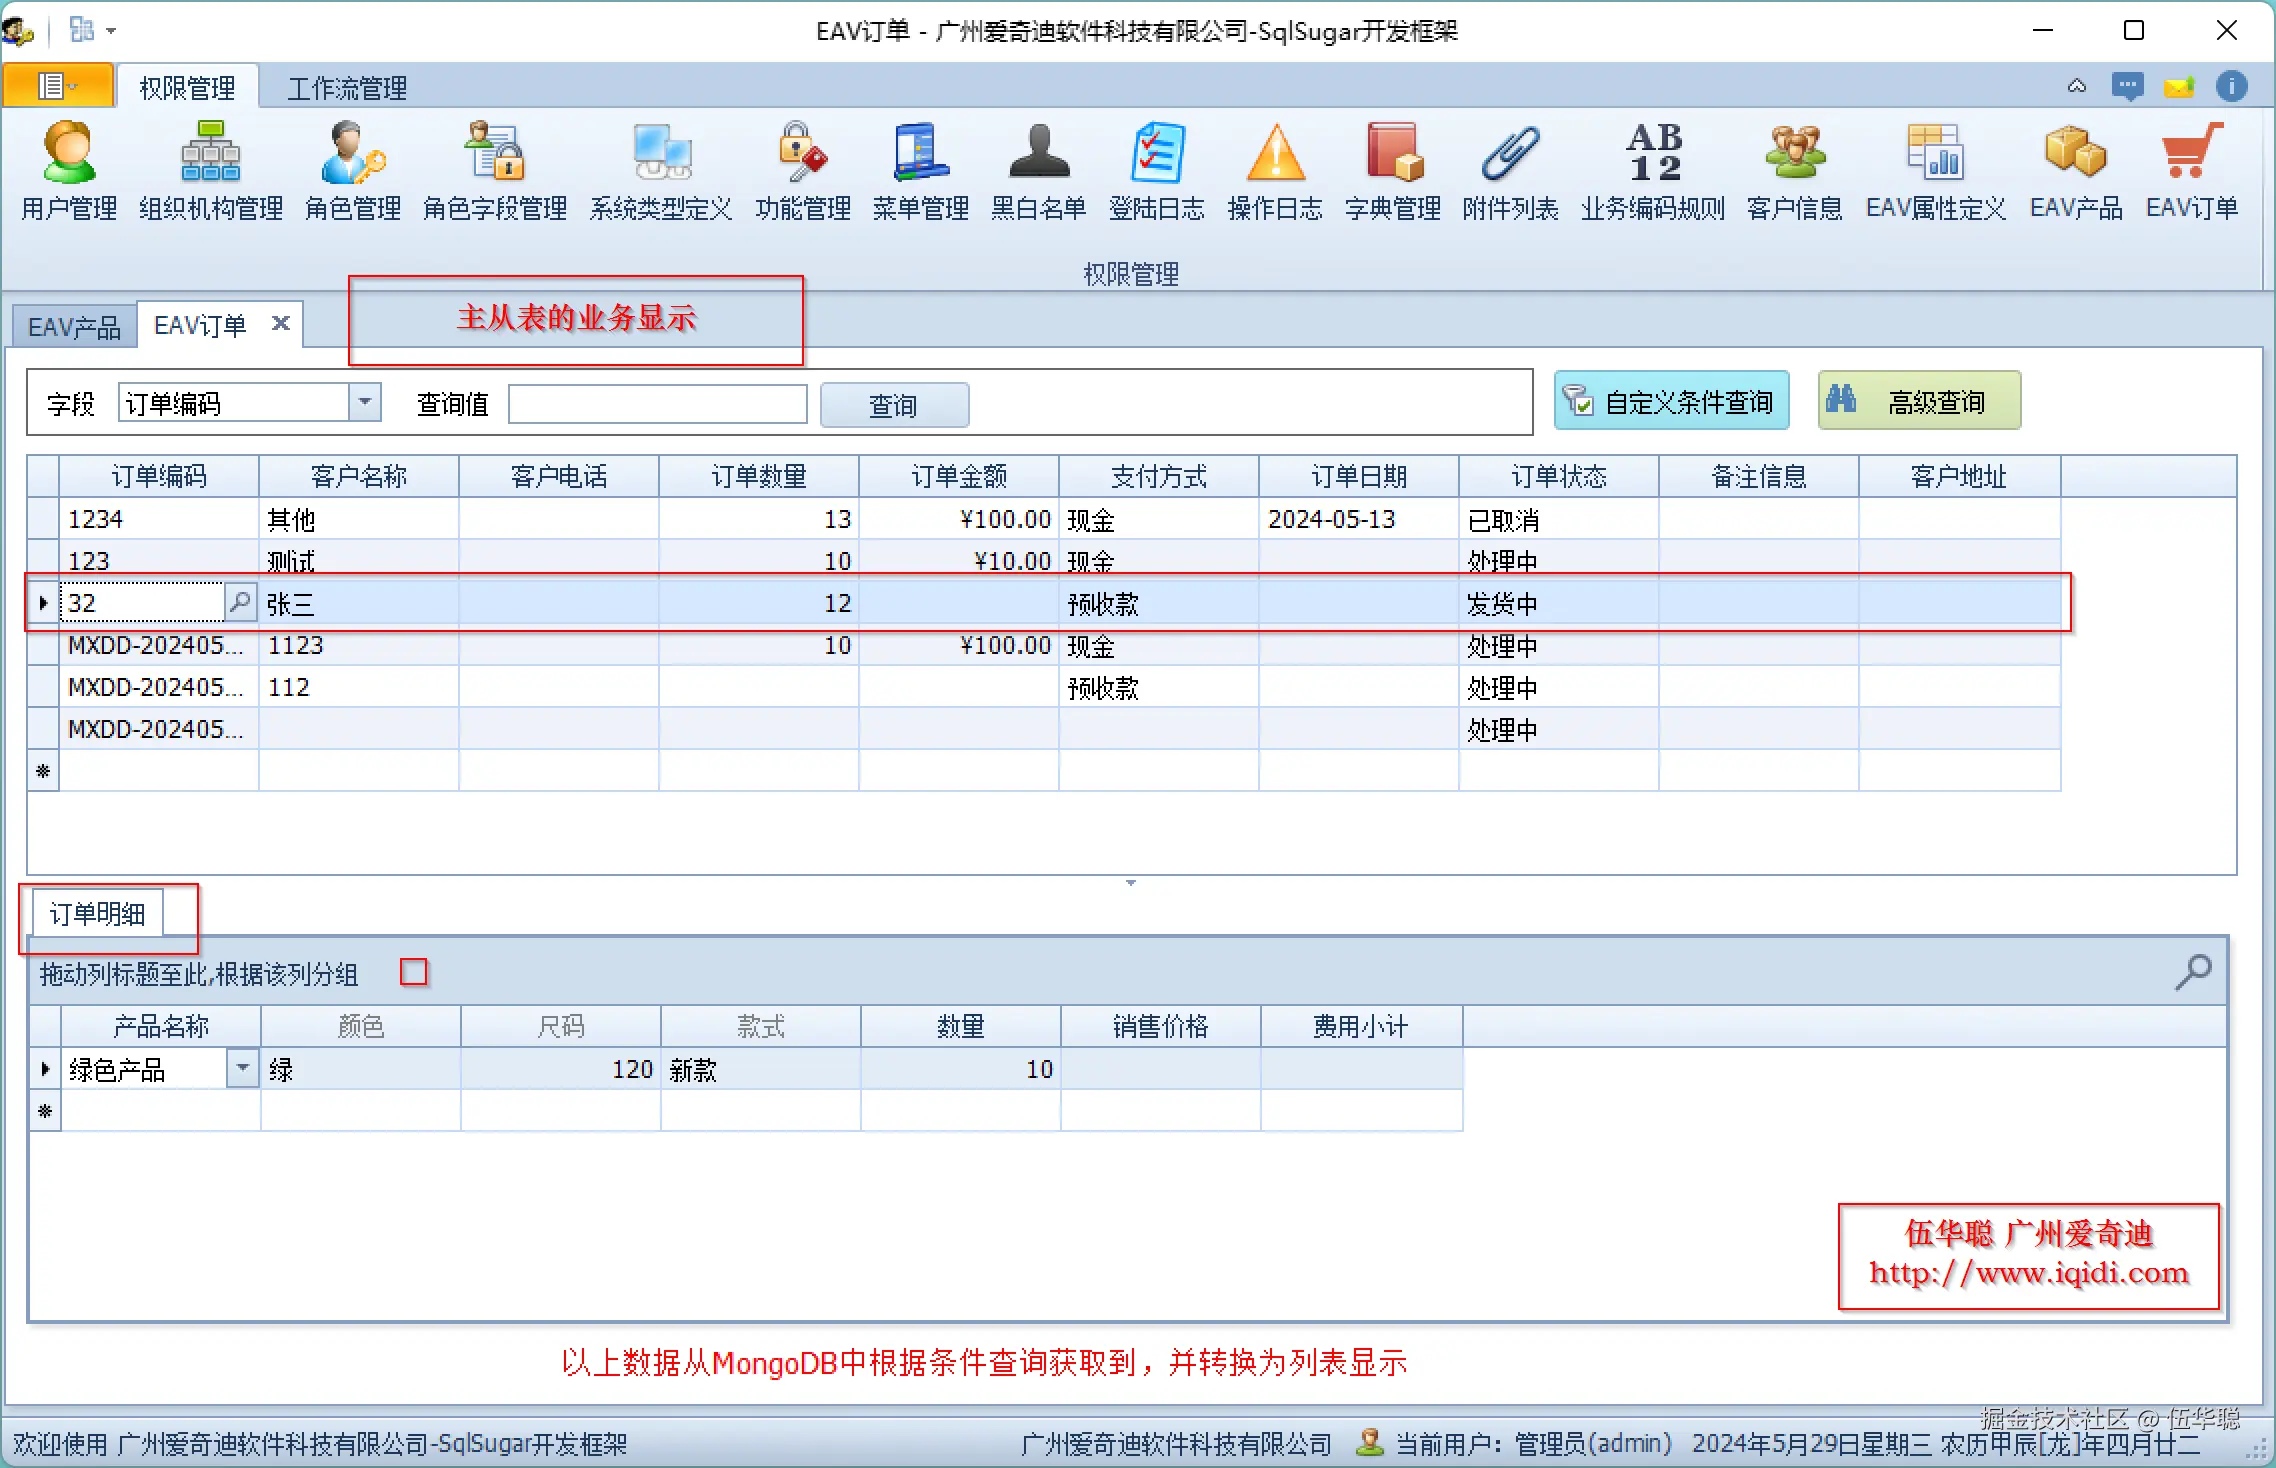Viewport: 2276px width, 1468px height.
Task: Switch to the 工作流管理 ribbon tab
Action: pos(347,88)
